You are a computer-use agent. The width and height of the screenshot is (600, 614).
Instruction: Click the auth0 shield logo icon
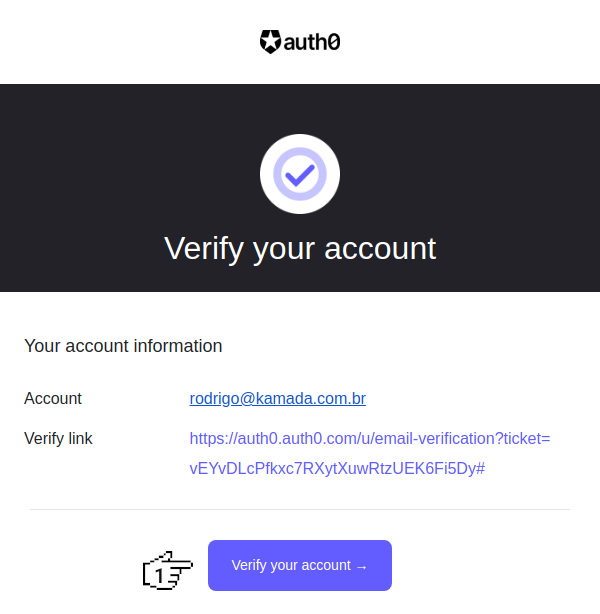pos(270,42)
